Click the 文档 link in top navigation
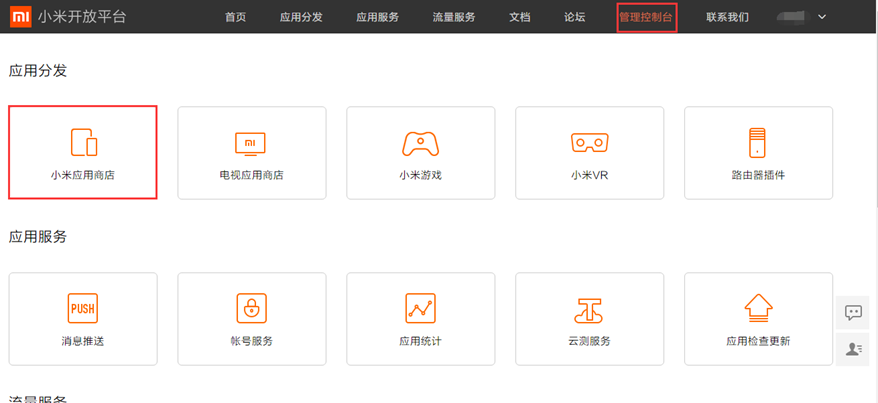 [x=519, y=17]
